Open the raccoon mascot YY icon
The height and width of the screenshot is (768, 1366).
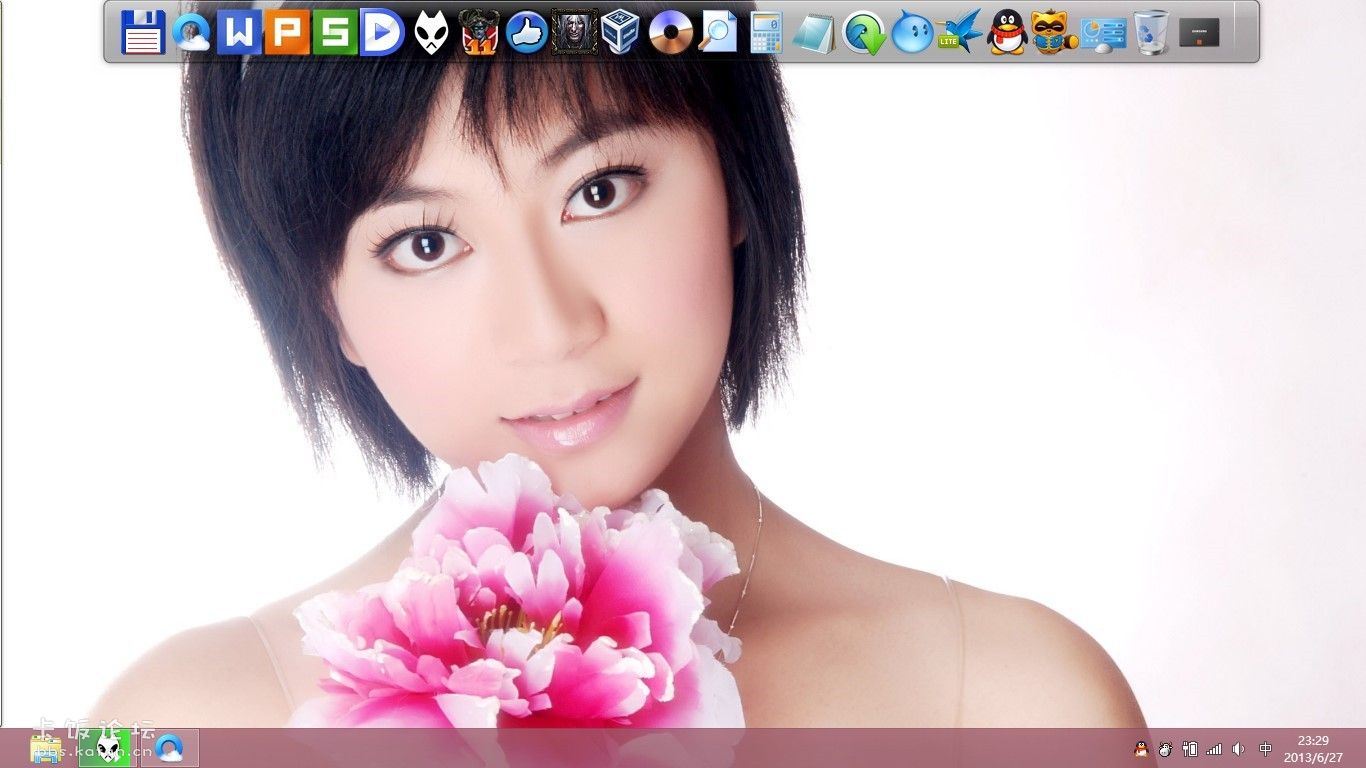[x=1055, y=32]
